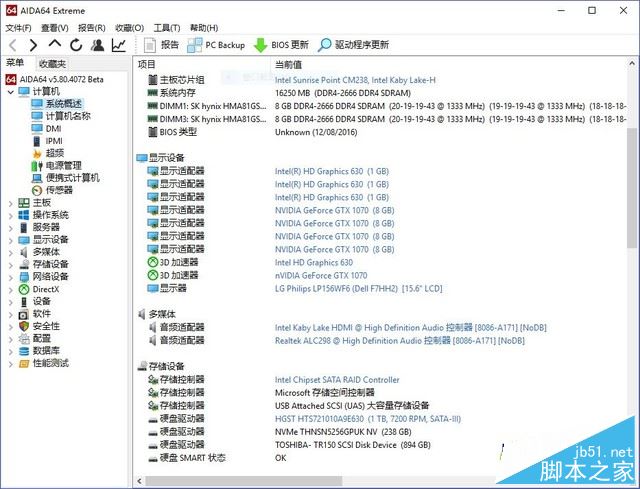Click the 设备 item icon in tree
The height and width of the screenshot is (489, 640).
24,302
